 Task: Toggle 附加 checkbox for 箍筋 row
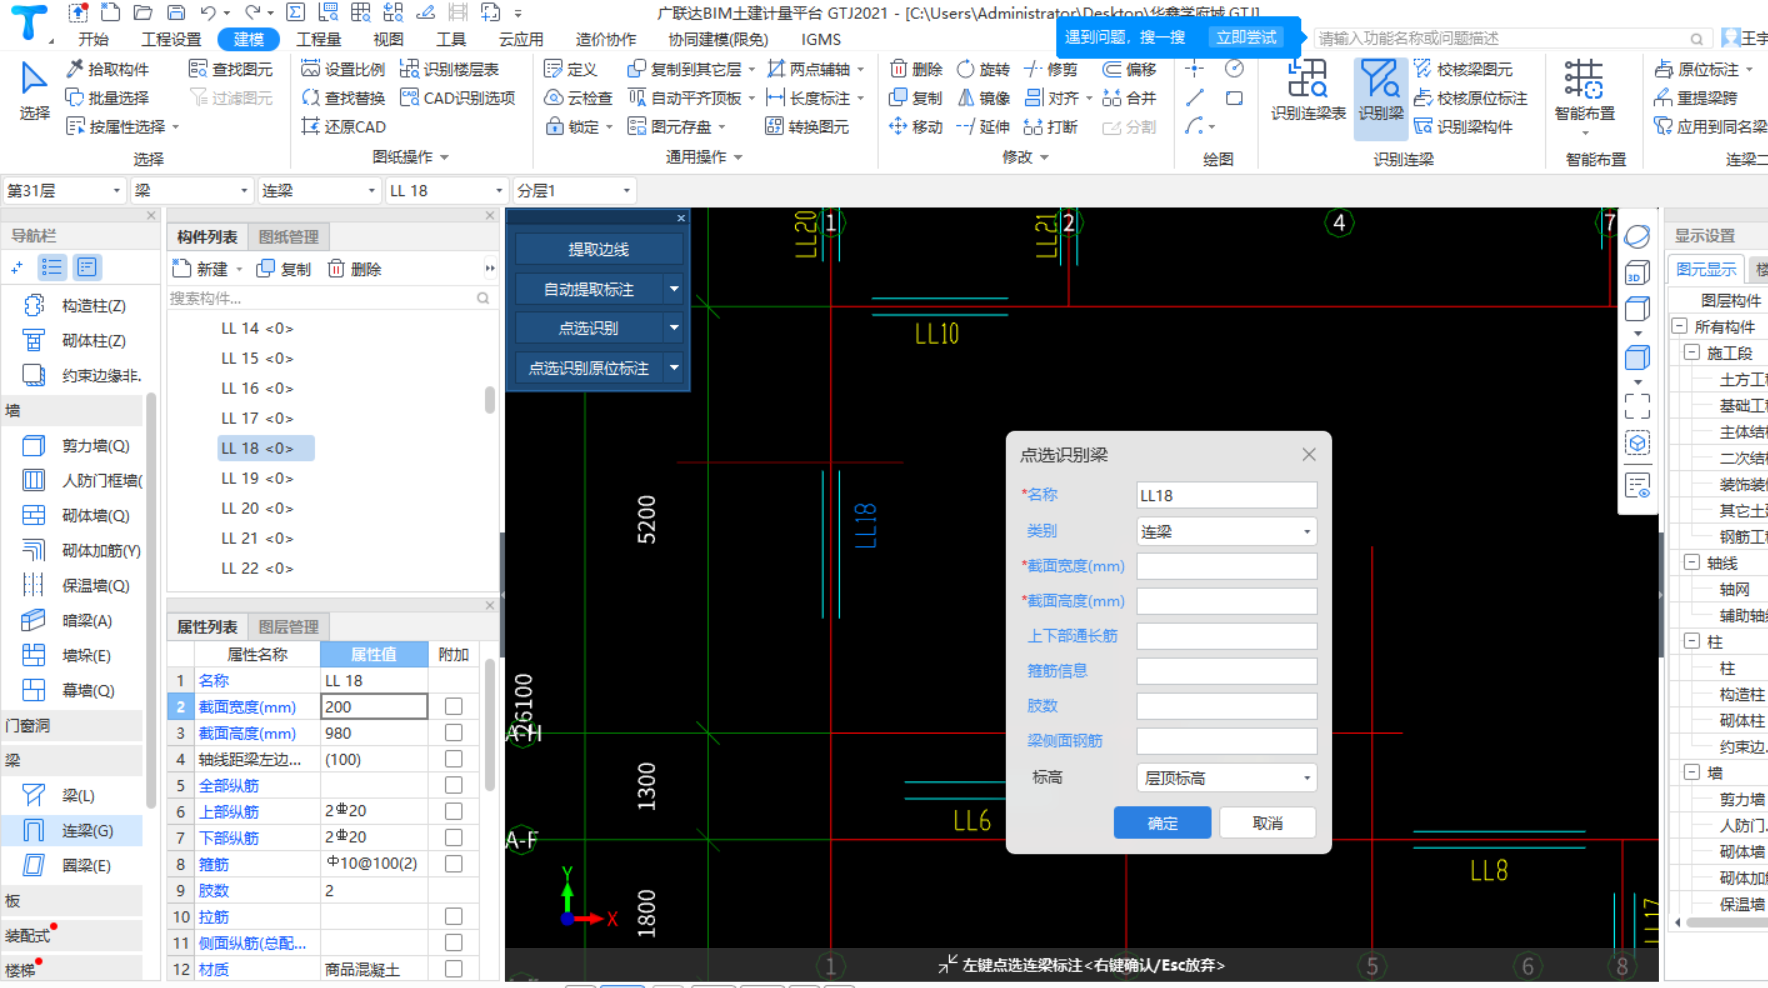pos(453,863)
